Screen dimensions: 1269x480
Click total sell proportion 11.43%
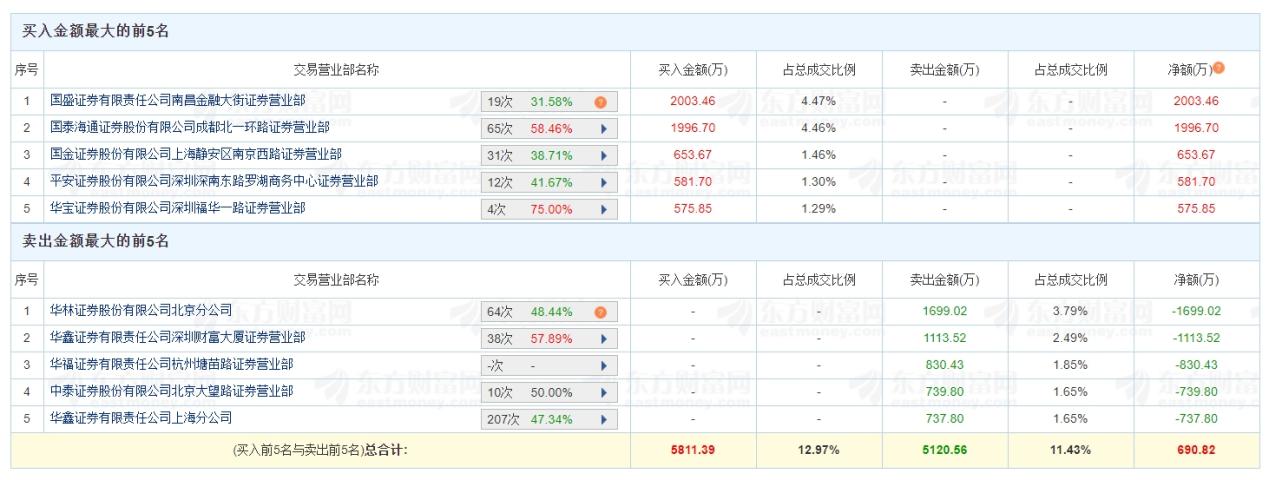point(1070,450)
